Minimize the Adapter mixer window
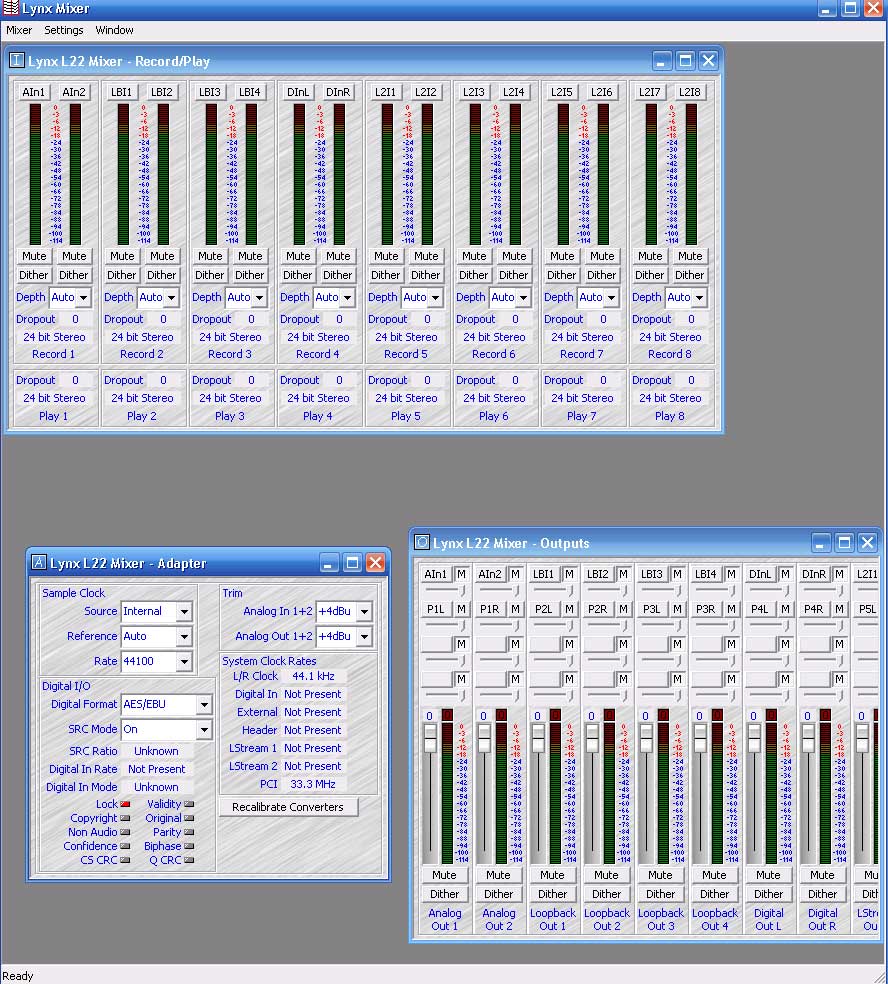The width and height of the screenshot is (888, 984). click(329, 562)
